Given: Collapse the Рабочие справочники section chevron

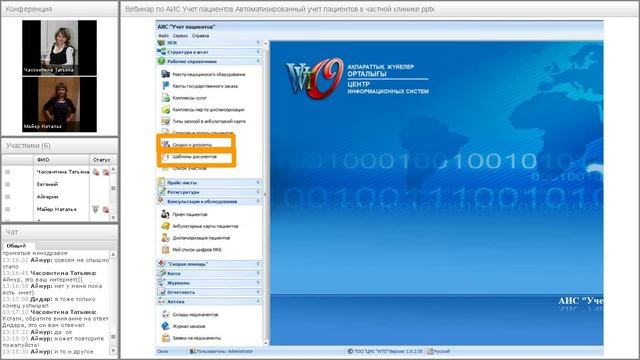Looking at the screenshot, I should point(258,61).
